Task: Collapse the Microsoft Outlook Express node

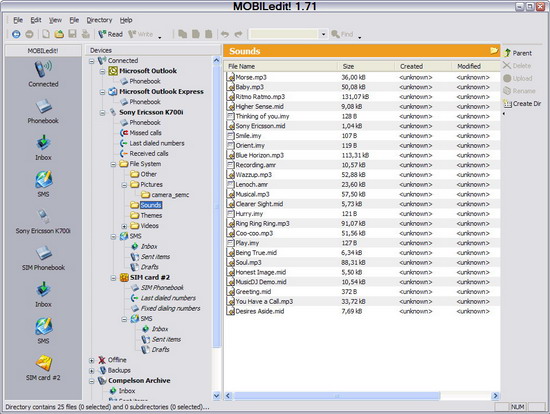Action: pyautogui.click(x=102, y=92)
